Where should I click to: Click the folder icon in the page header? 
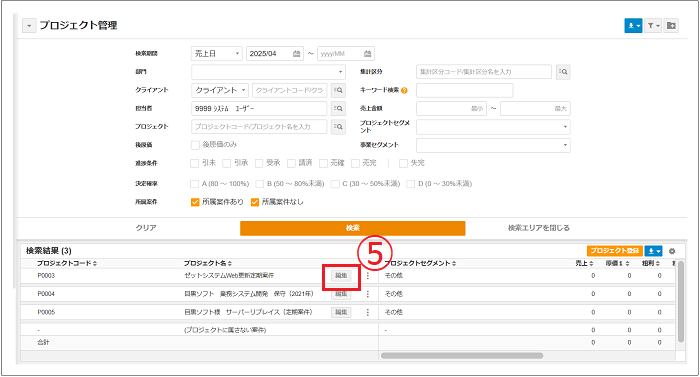pos(671,26)
